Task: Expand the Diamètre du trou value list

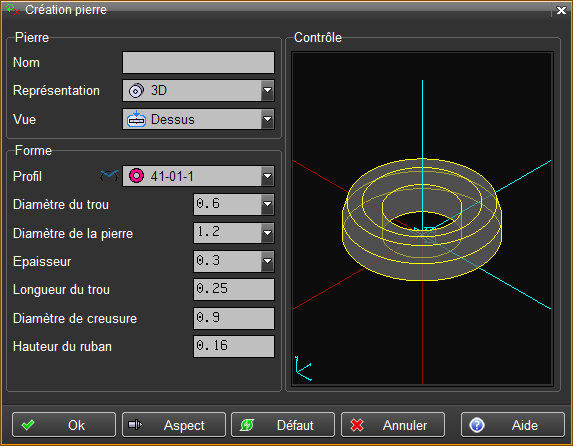Action: tap(267, 204)
